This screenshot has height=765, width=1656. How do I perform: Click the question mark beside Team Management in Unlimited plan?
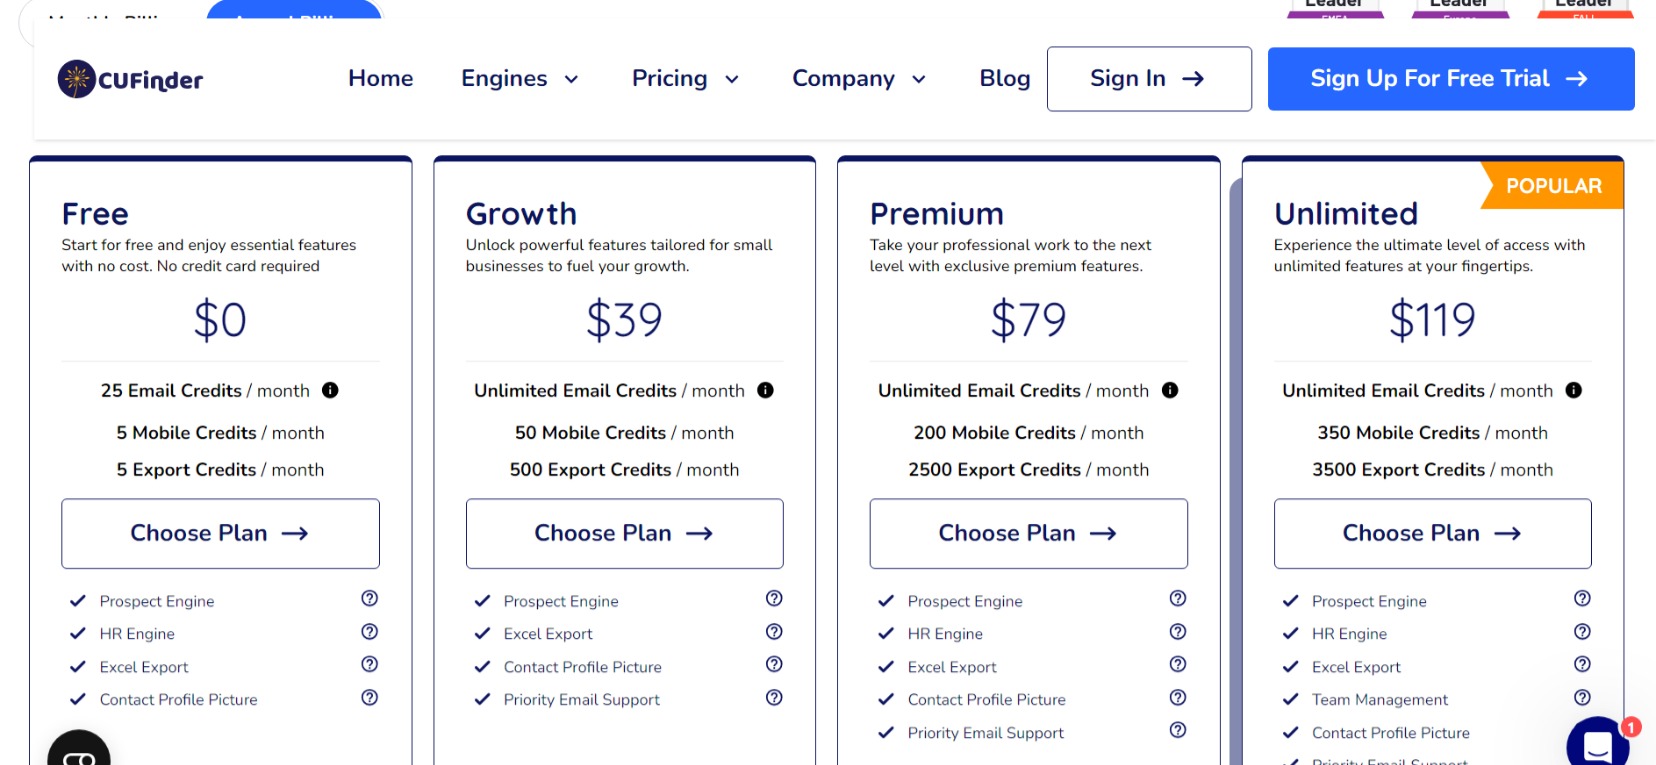click(1582, 697)
